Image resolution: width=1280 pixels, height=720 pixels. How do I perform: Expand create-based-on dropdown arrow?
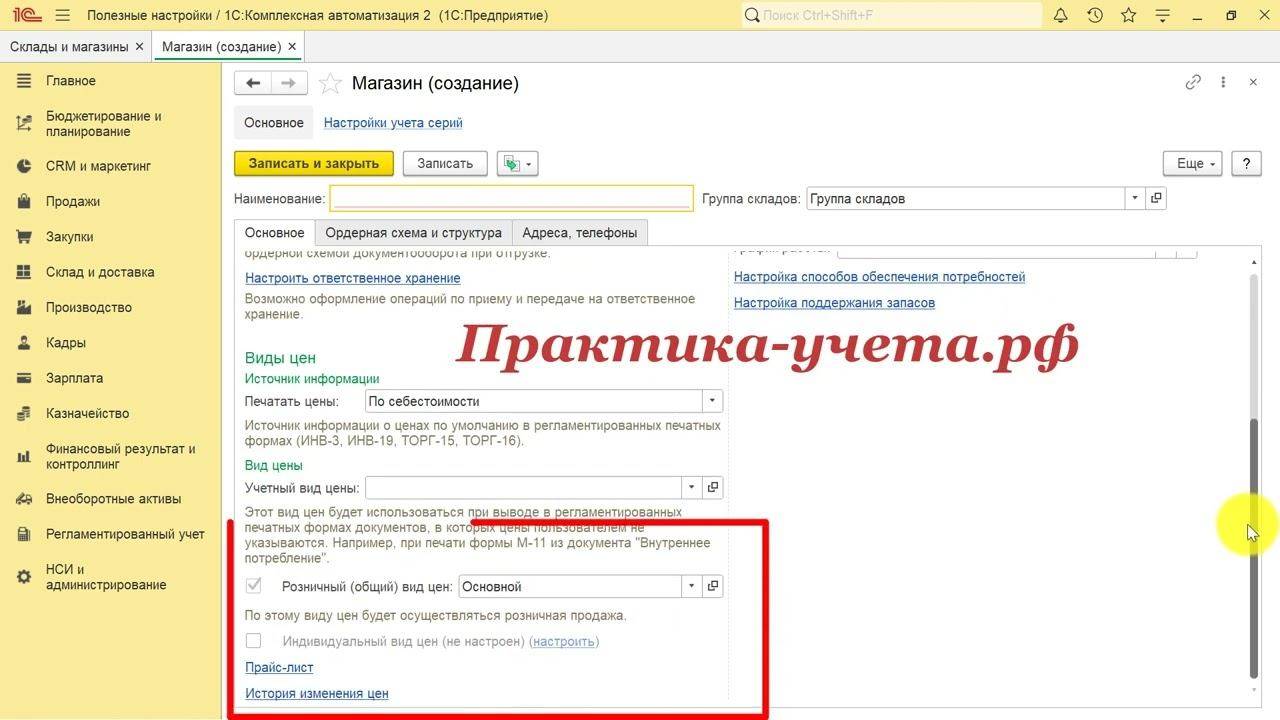(x=530, y=163)
